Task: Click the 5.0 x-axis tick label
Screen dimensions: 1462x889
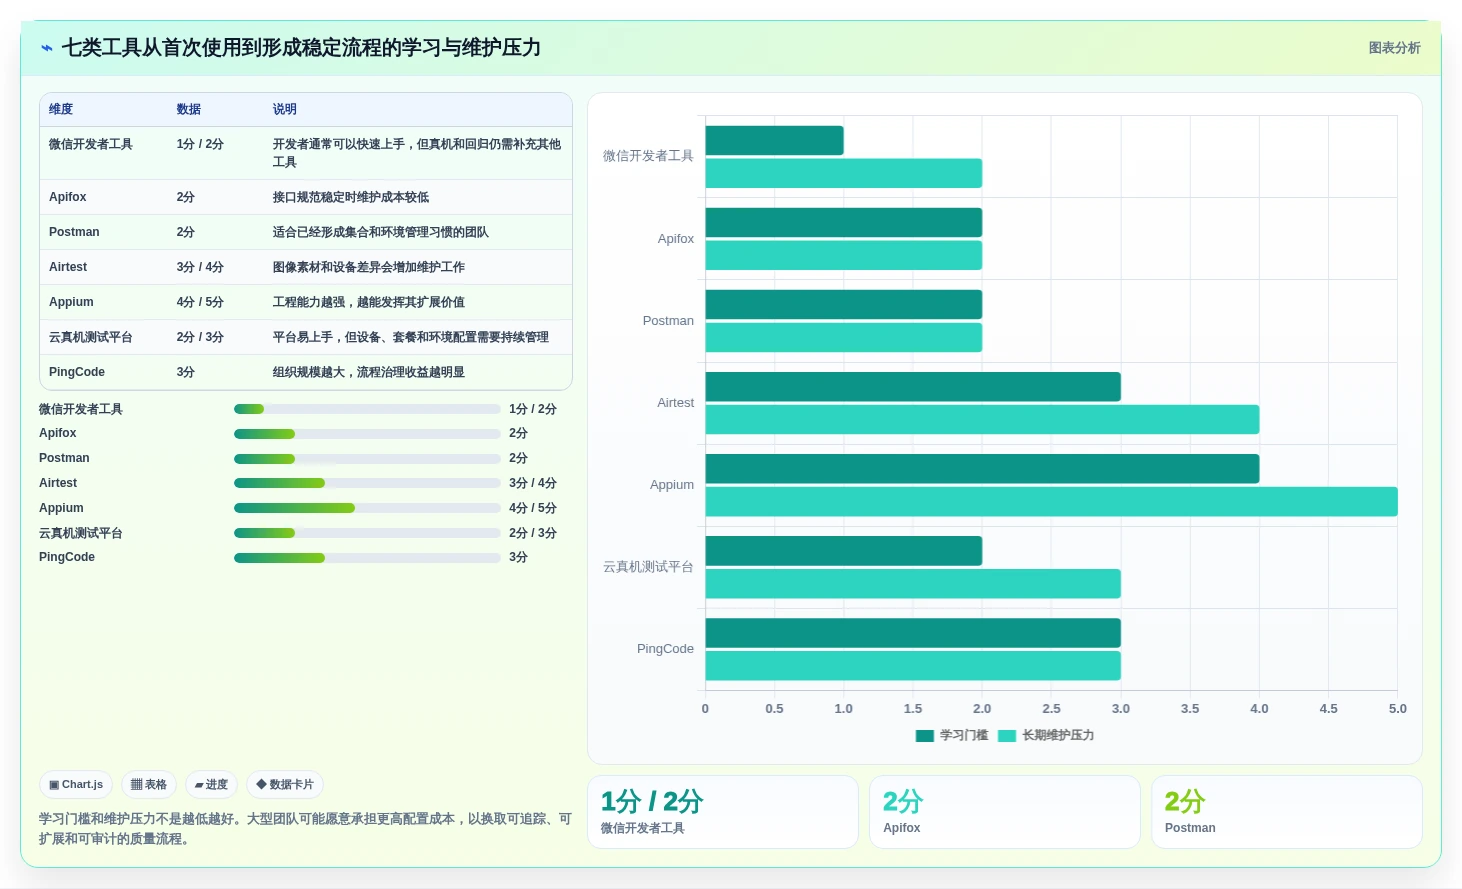Action: (1397, 709)
